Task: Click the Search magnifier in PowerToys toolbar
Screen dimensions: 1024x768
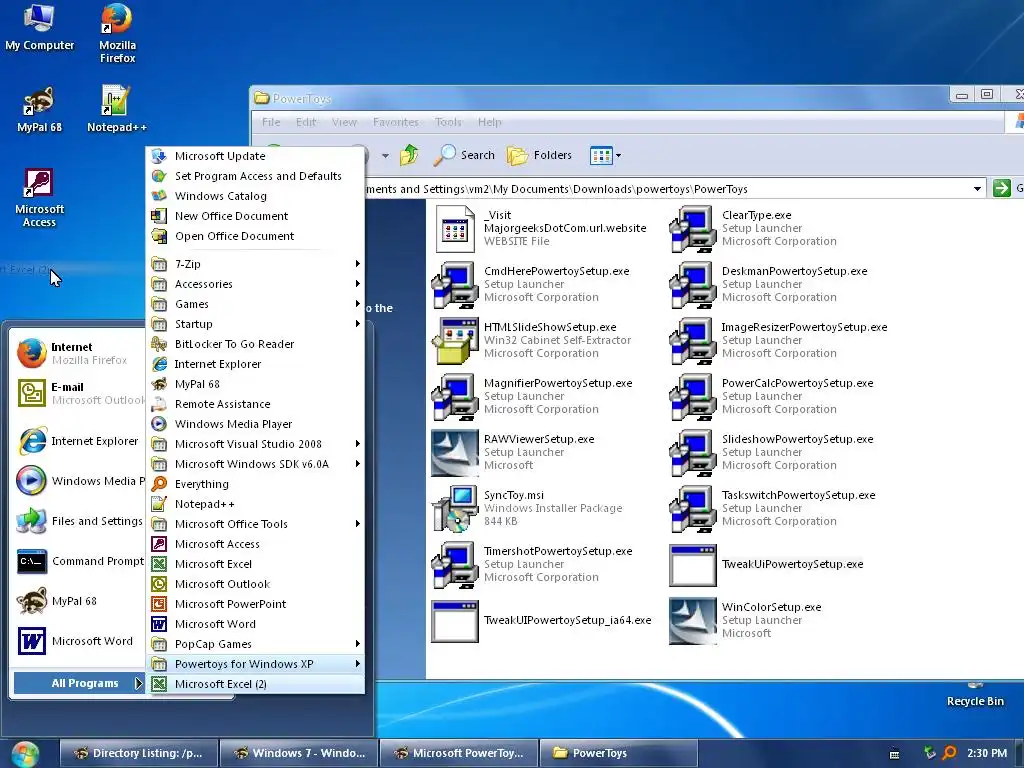Action: [x=465, y=155]
